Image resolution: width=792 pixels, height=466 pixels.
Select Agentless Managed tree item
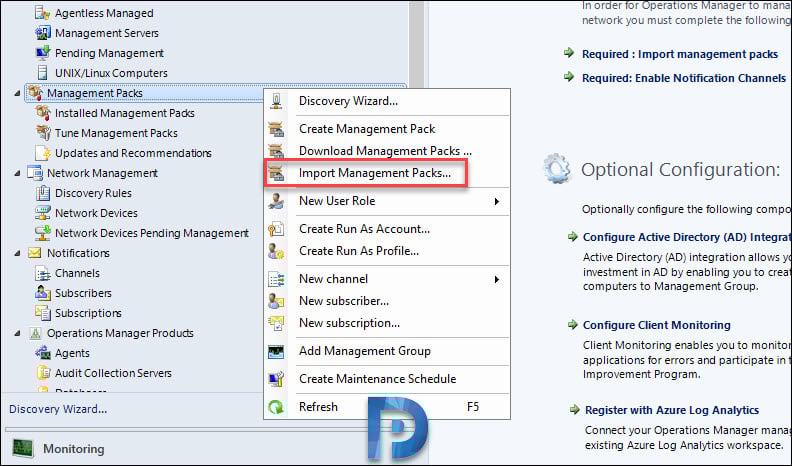[104, 13]
